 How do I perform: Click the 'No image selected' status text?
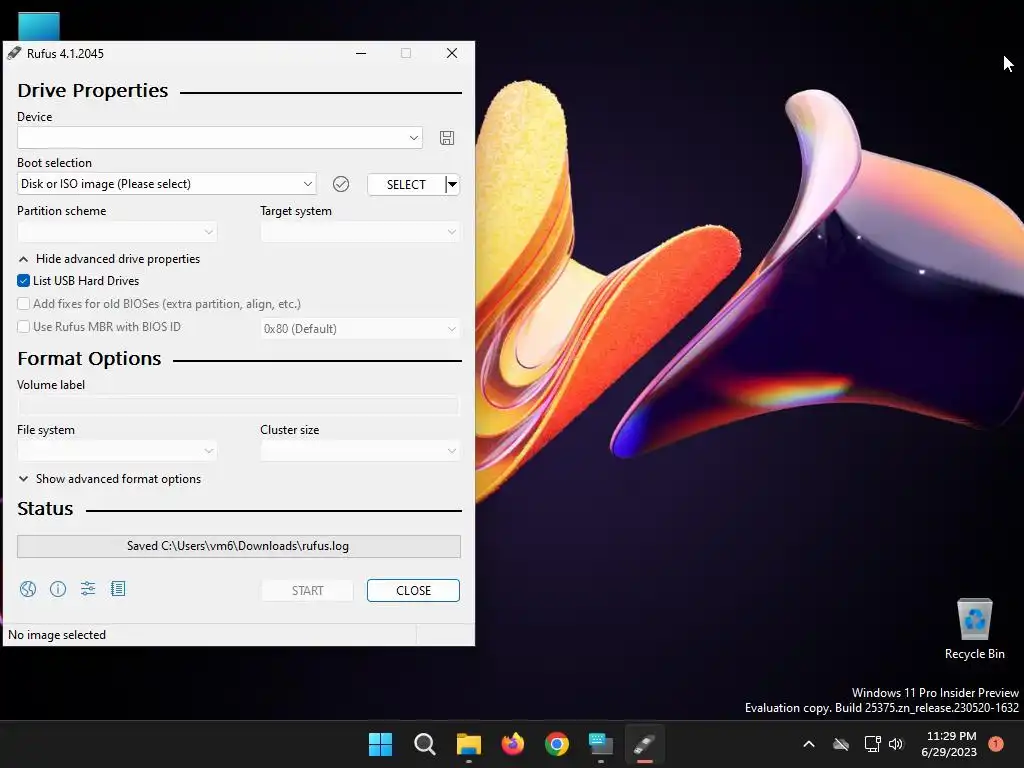tap(57, 635)
